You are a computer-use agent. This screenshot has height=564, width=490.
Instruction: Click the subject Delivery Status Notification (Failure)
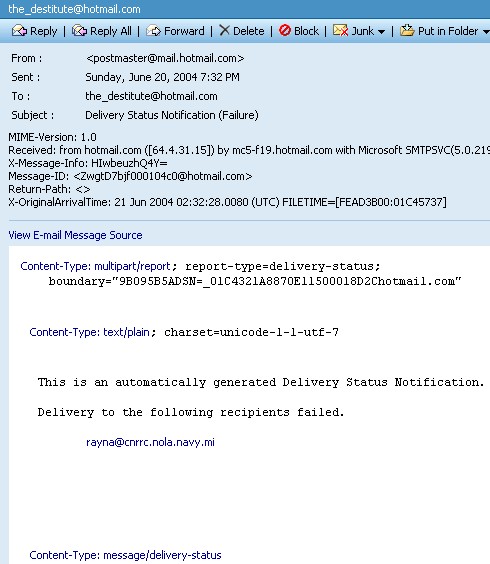[x=172, y=115]
